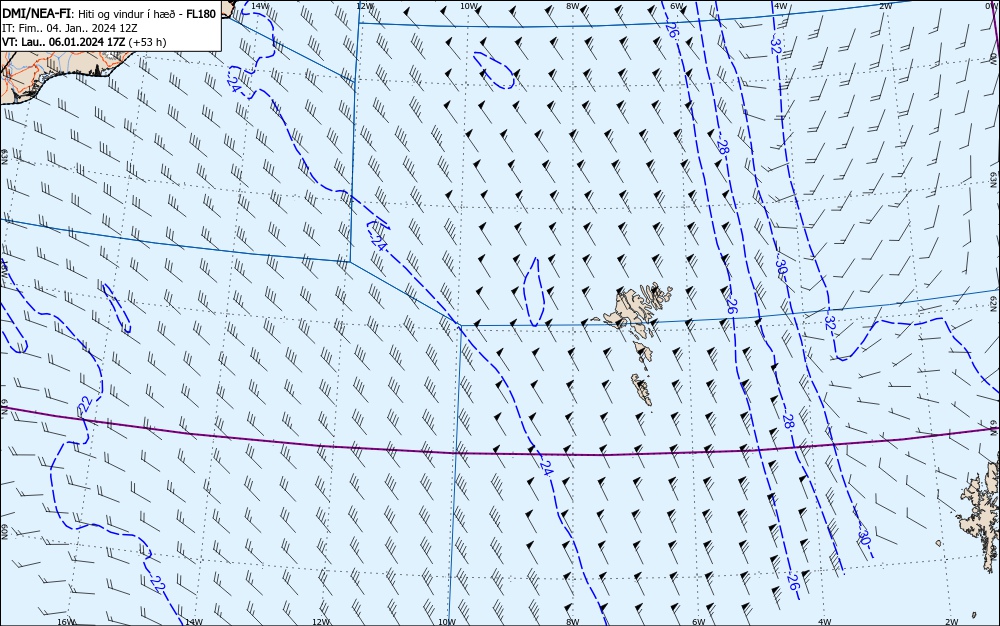The height and width of the screenshot is (626, 1000).
Task: Click the chart title ending in FL180
Action: 109,14
